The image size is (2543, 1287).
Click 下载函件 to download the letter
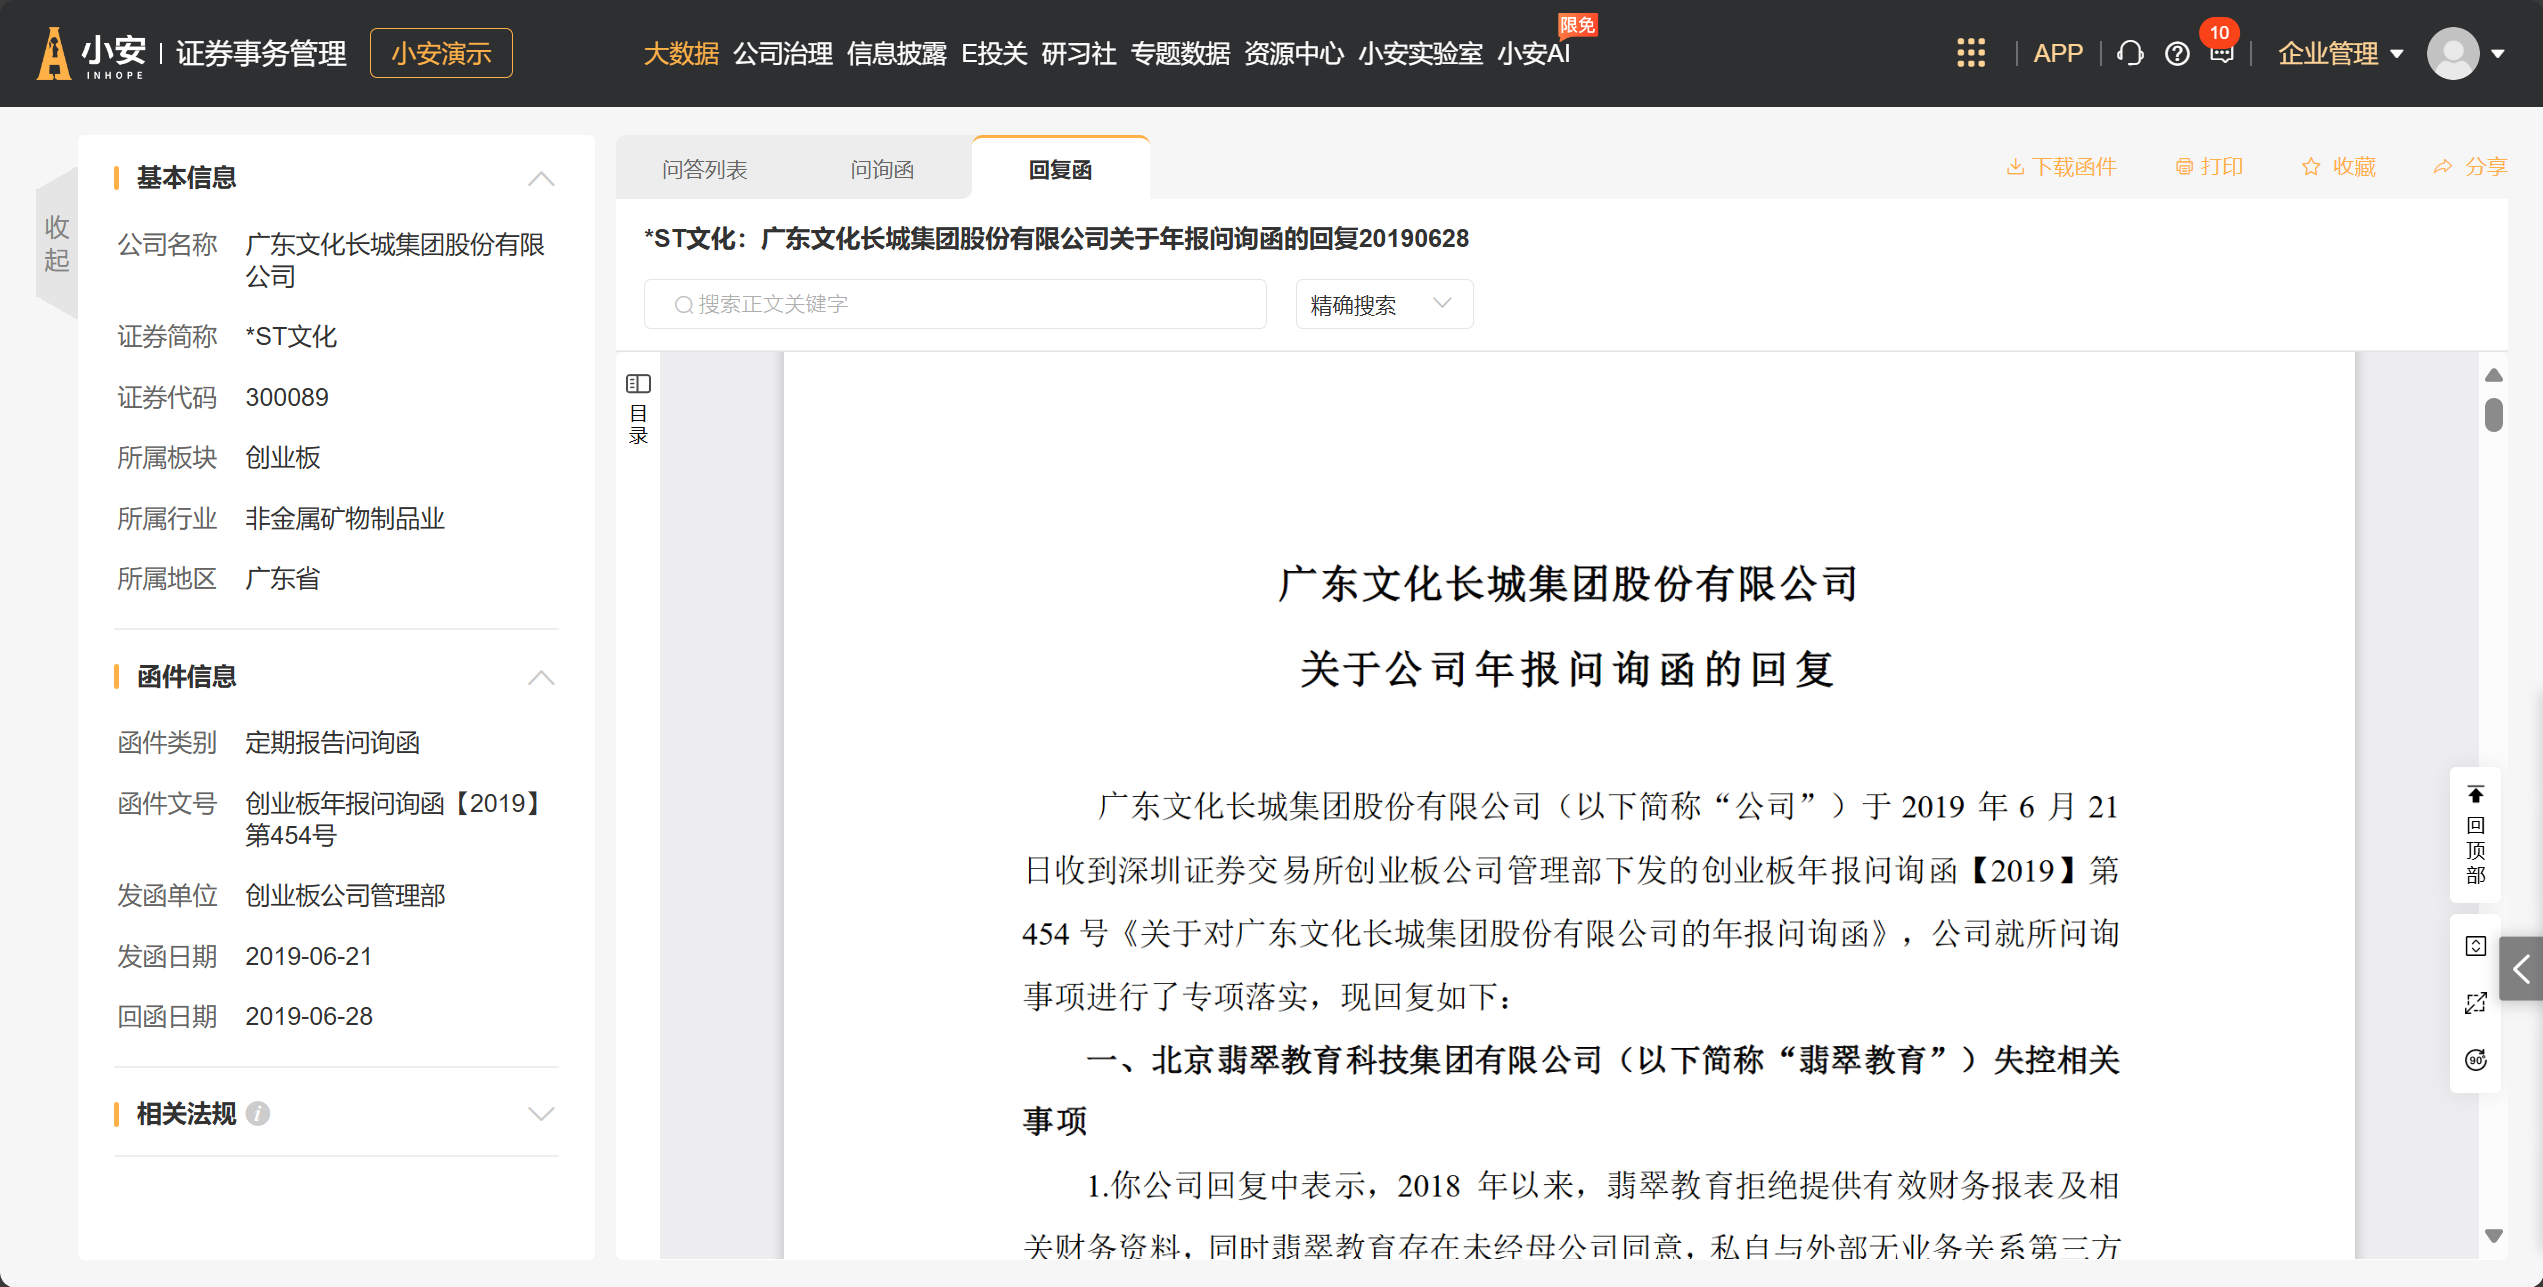pos(2061,167)
